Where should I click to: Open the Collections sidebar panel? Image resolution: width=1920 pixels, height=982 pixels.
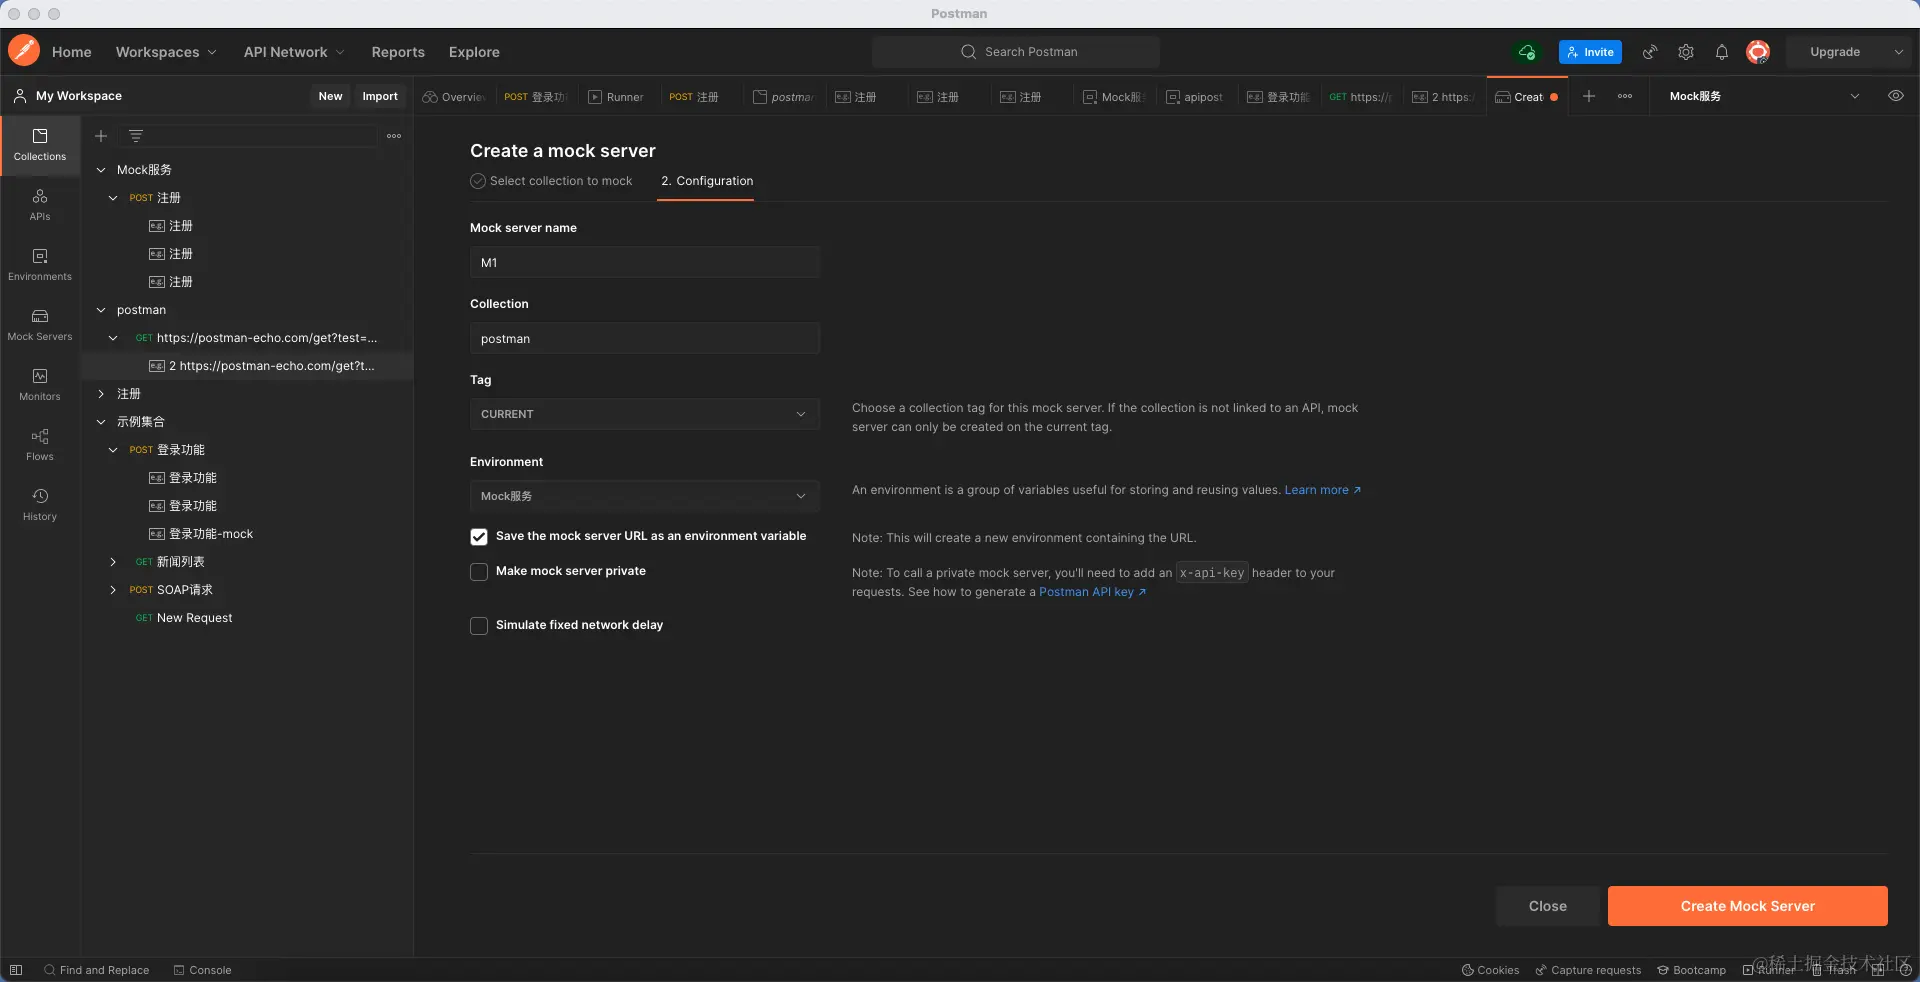click(40, 145)
